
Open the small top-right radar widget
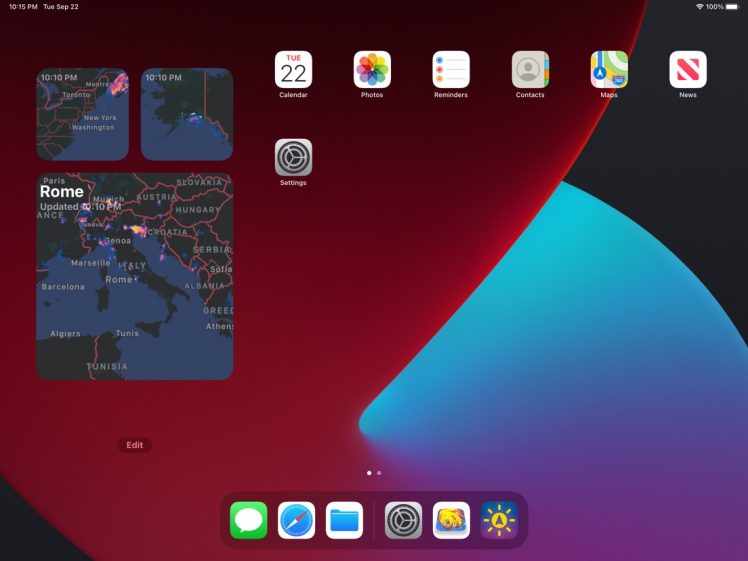(187, 114)
